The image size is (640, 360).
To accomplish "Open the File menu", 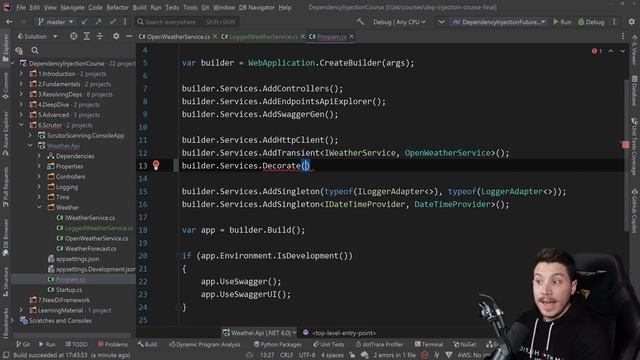I will pyautogui.click(x=21, y=7).
